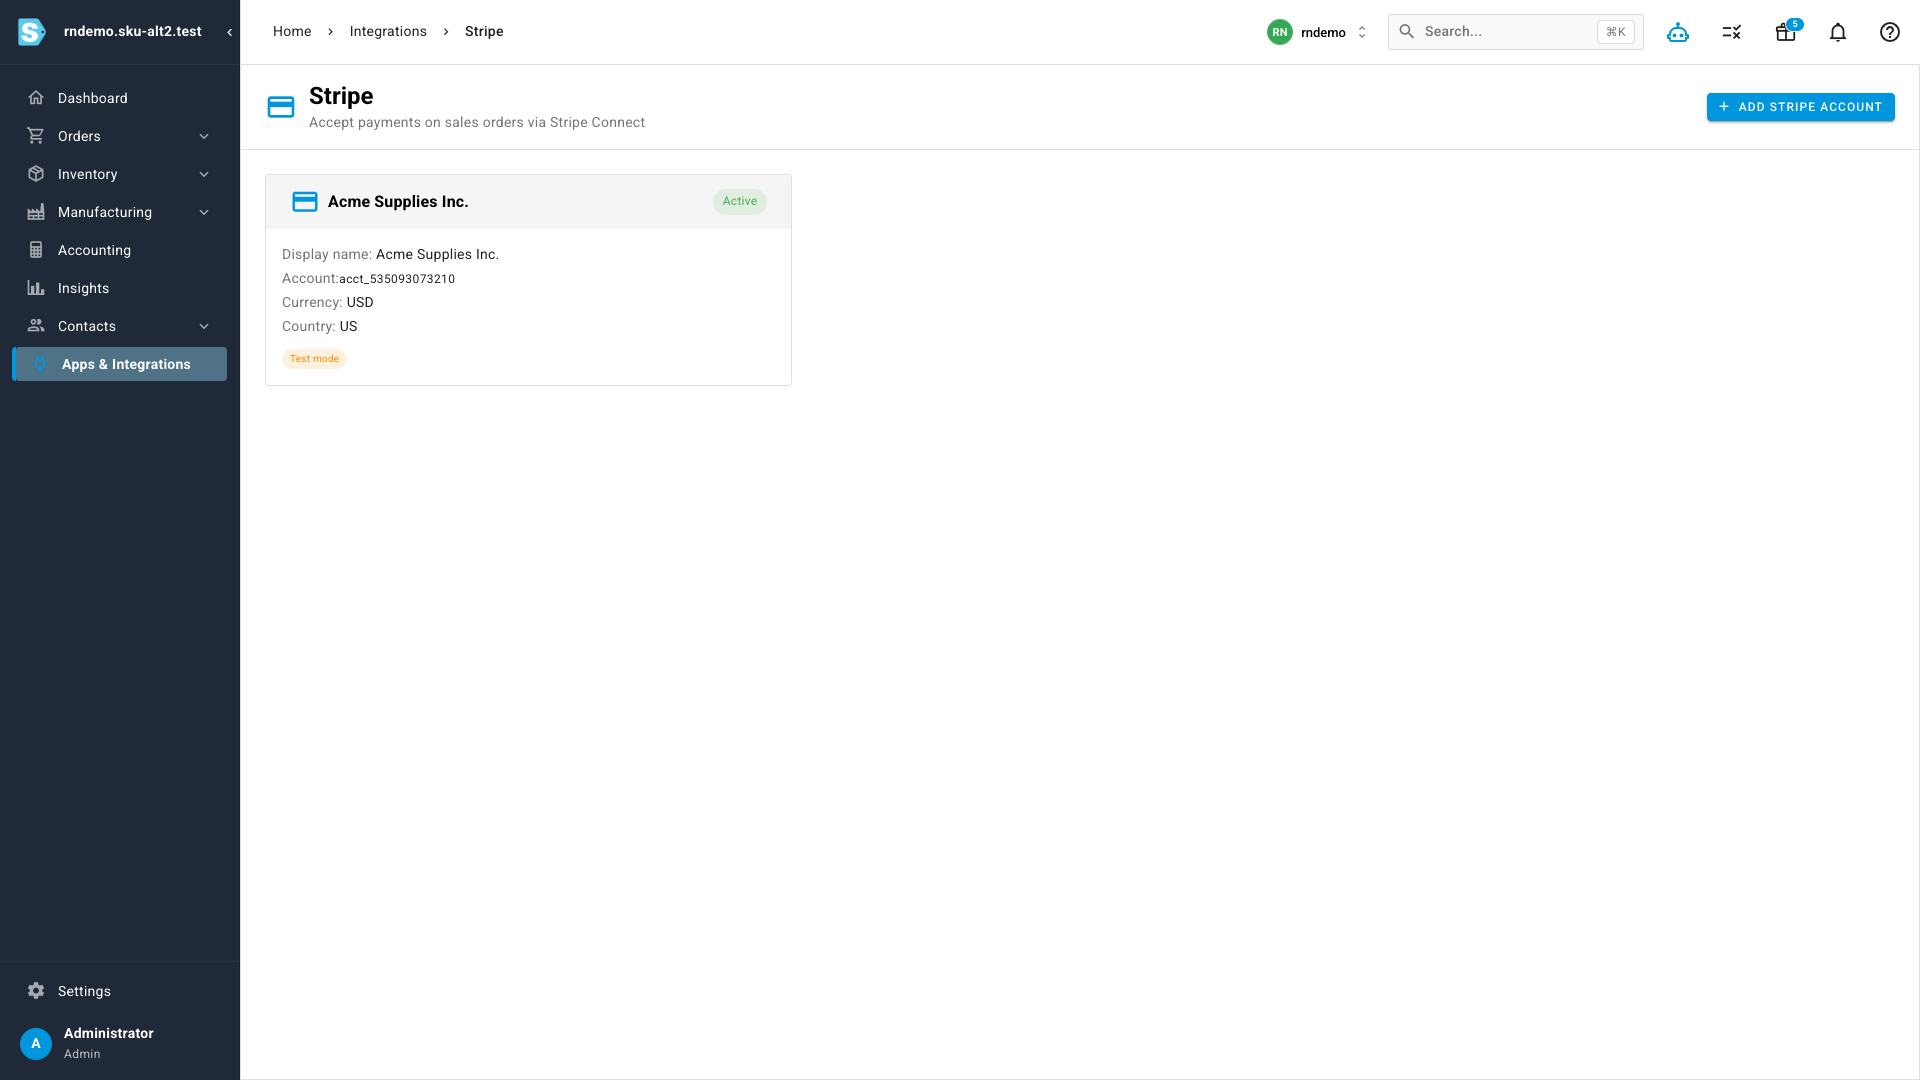Expand the Inventory submenu chevron
Viewport: 1920px width, 1080px height.
(x=204, y=174)
